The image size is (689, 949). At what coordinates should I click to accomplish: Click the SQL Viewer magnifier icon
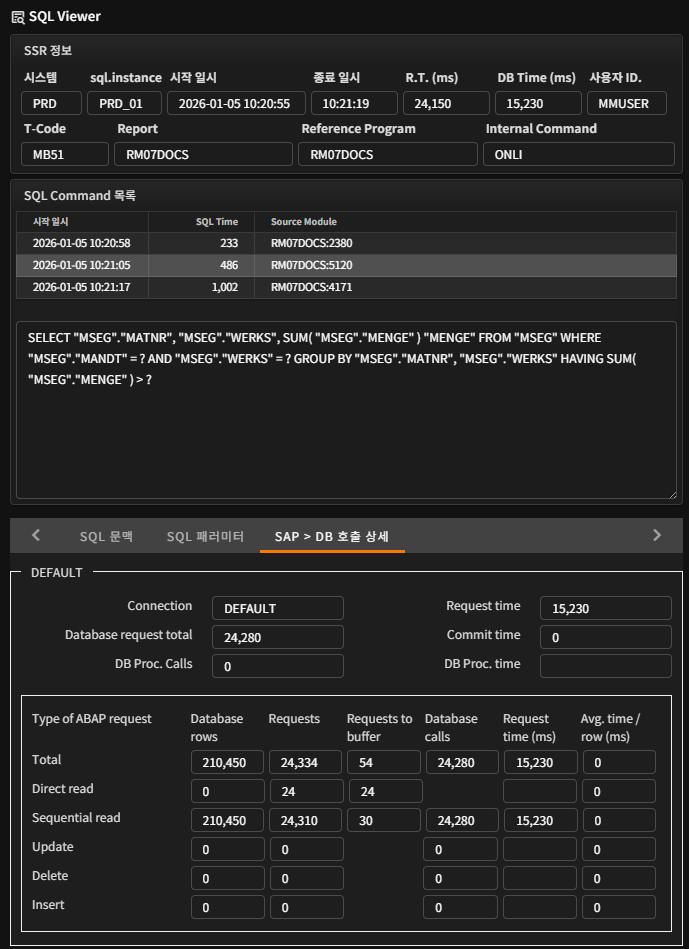18,17
